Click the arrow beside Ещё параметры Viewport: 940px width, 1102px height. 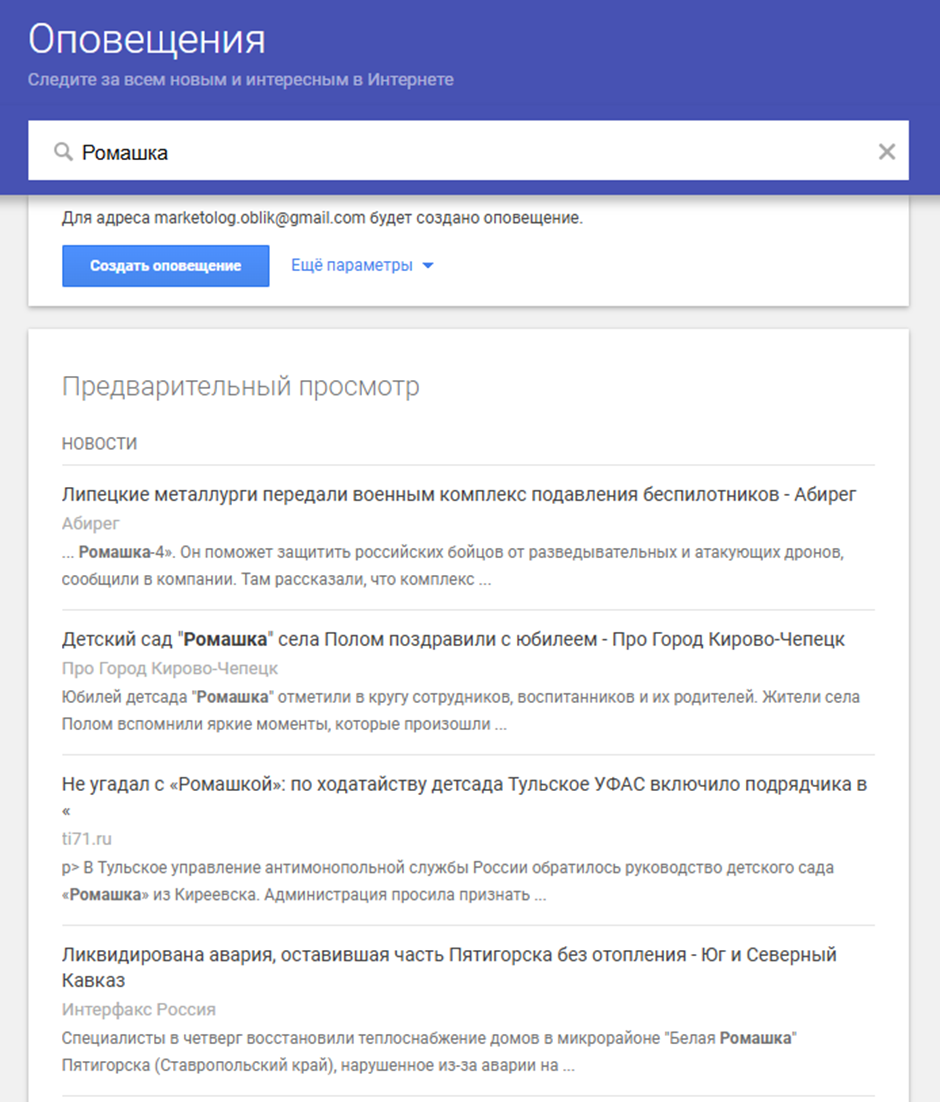coord(428,267)
